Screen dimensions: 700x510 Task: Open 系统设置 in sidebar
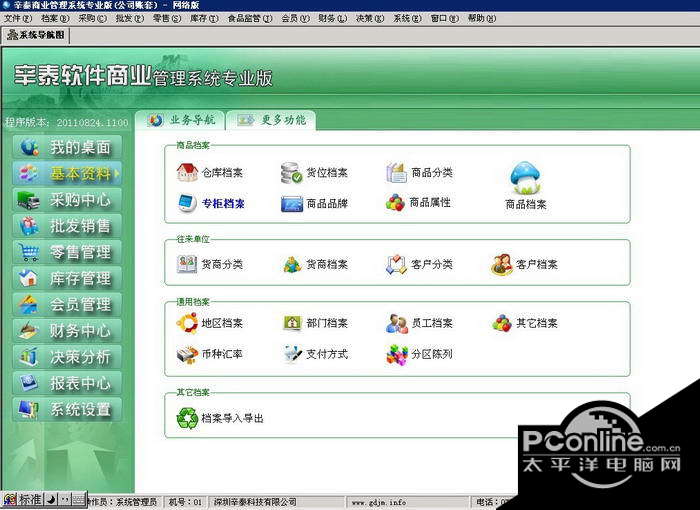(67, 410)
